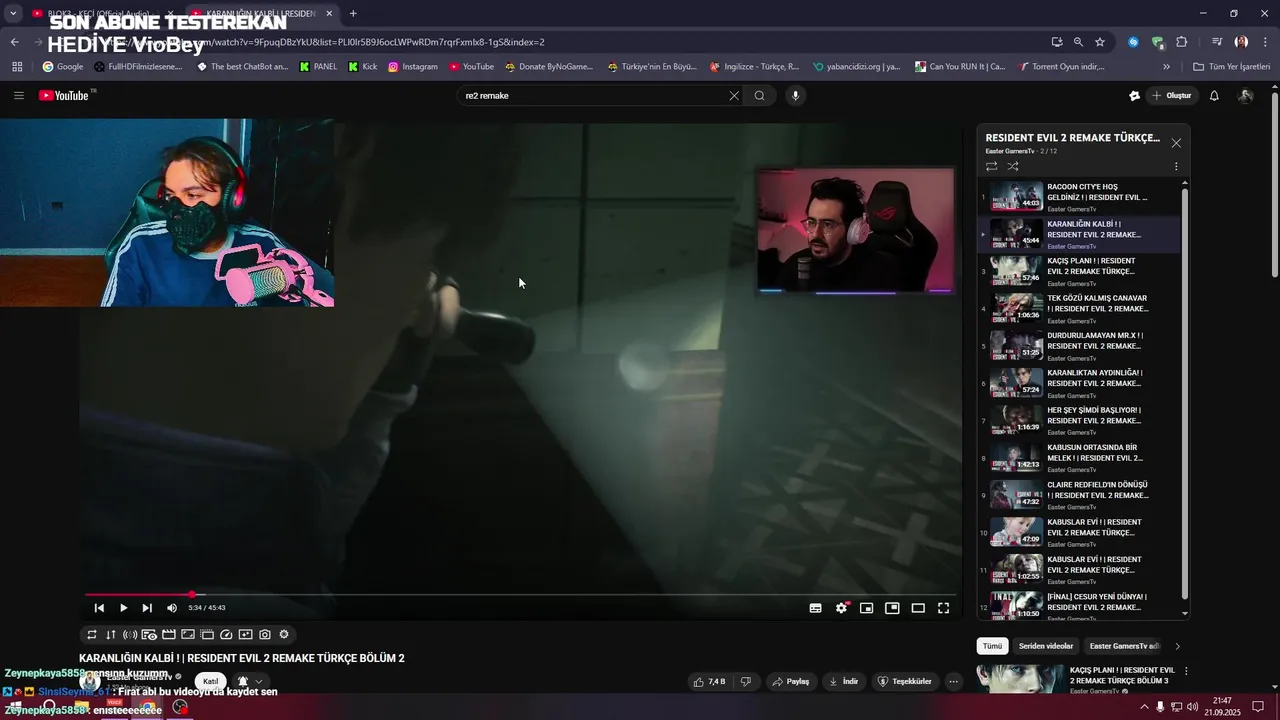This screenshot has height=720, width=1280.
Task: Click the search magnifier button
Action: pos(760,96)
